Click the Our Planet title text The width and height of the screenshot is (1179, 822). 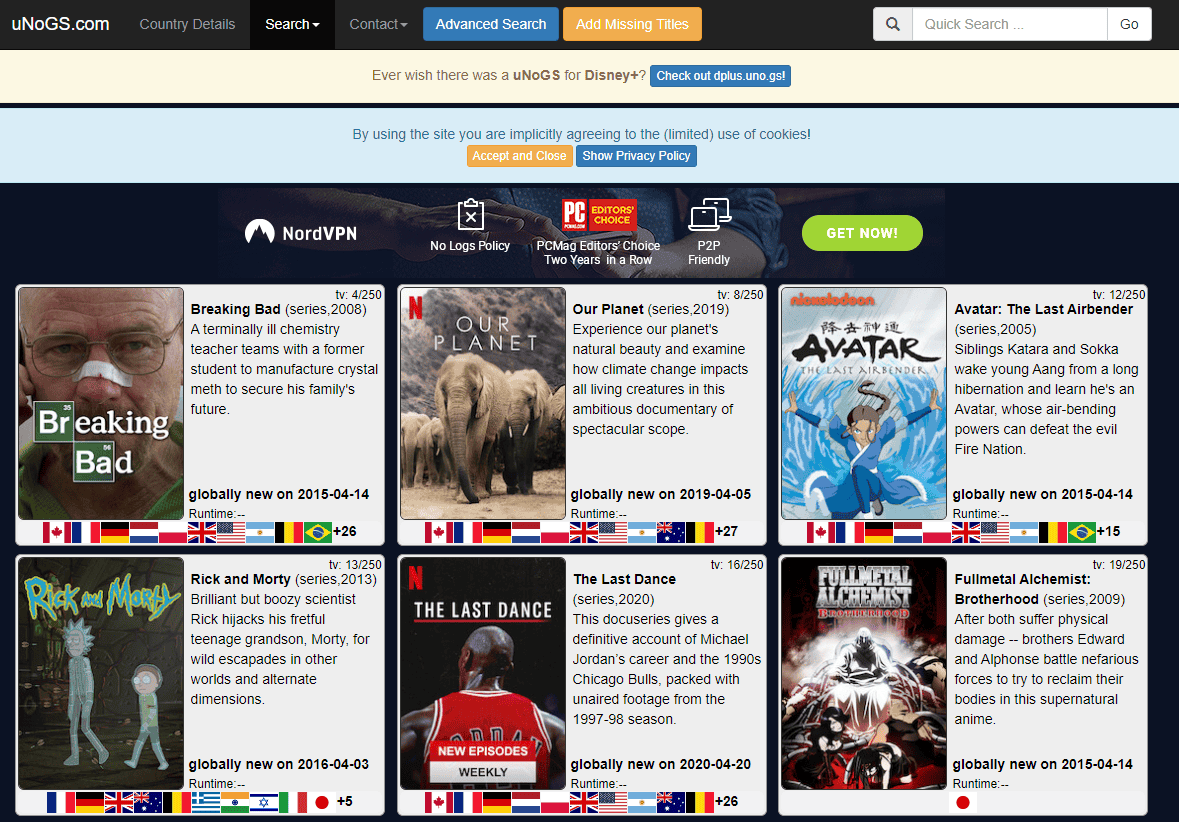(x=608, y=309)
